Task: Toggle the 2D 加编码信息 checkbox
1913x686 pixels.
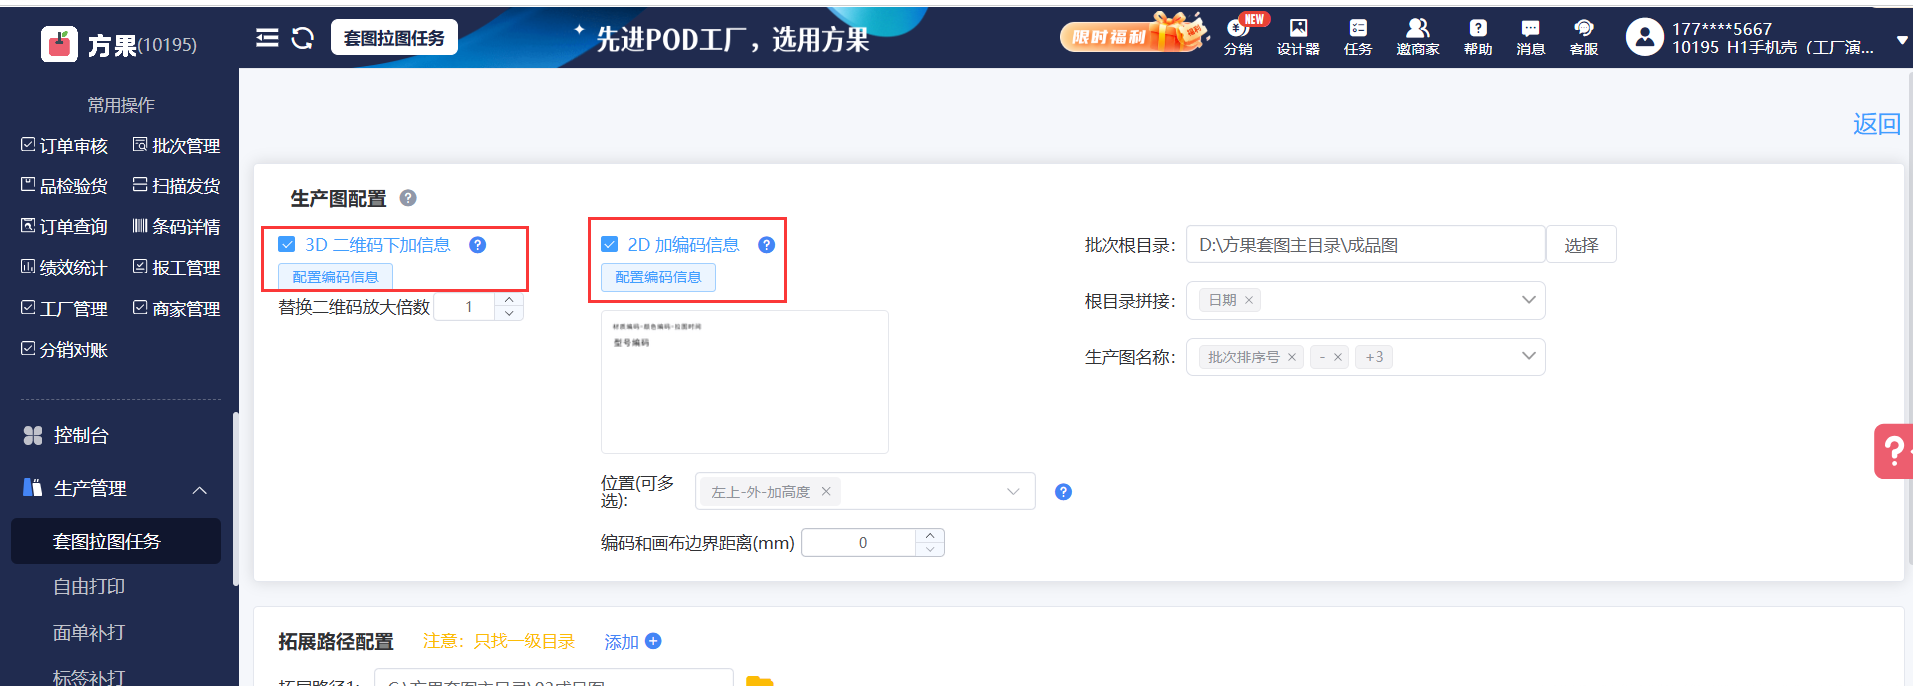Action: (610, 245)
